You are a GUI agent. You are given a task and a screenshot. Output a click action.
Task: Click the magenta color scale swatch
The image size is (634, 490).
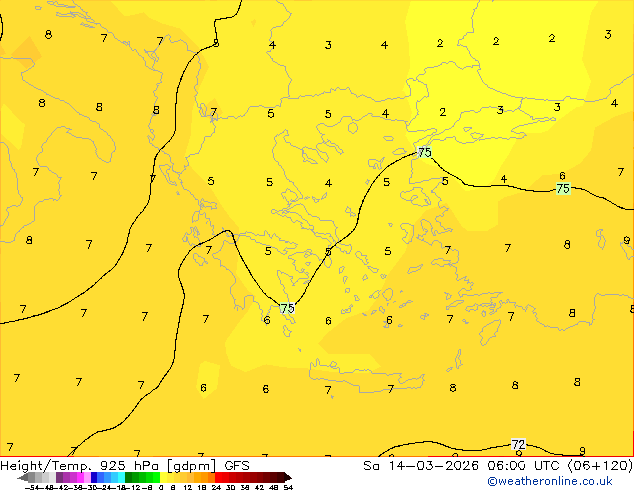coord(80,477)
